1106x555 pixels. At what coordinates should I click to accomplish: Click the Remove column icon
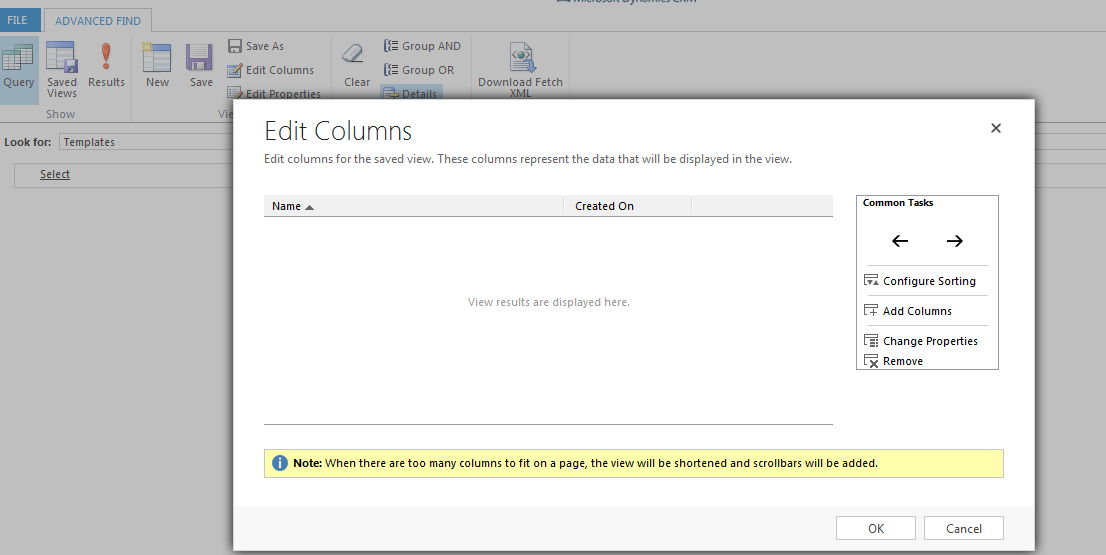coord(871,362)
